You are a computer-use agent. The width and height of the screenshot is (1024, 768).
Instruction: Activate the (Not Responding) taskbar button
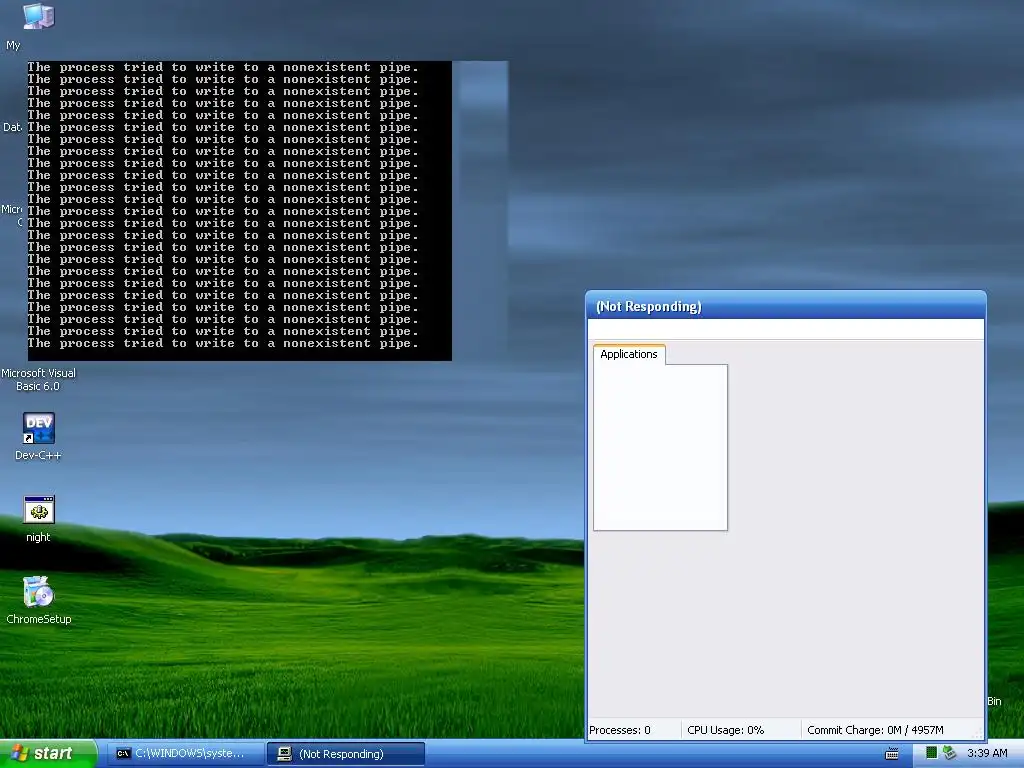(x=346, y=754)
